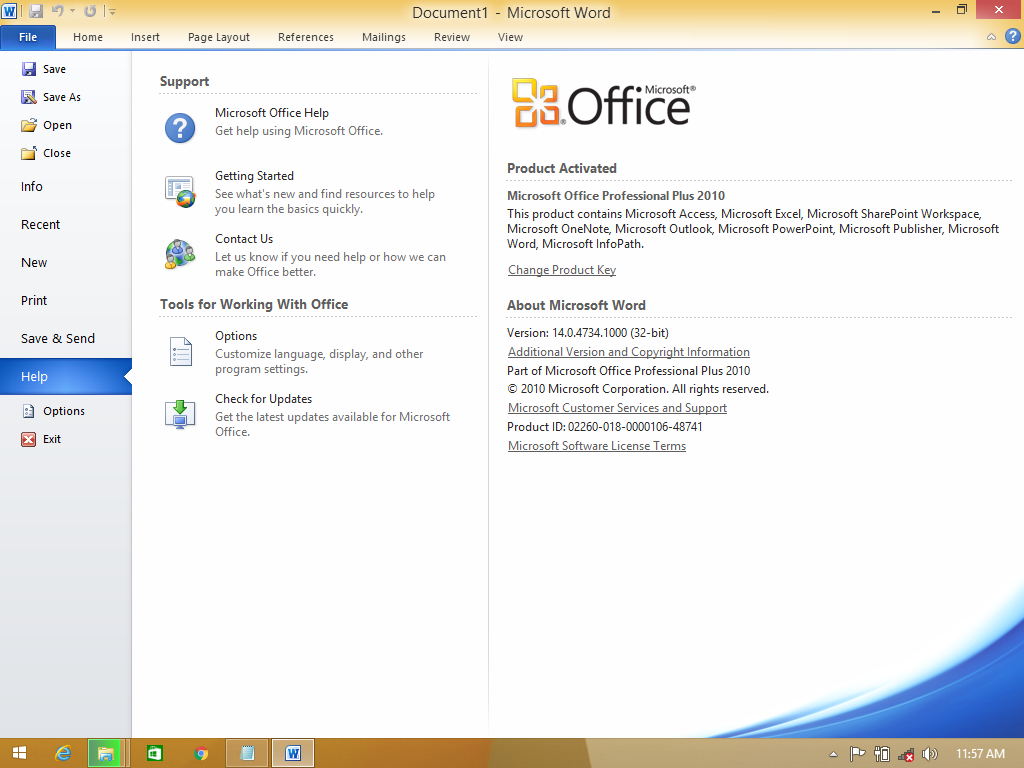This screenshot has height=768, width=1024.
Task: Select the Print item in Backstage menu
Action: coord(34,300)
